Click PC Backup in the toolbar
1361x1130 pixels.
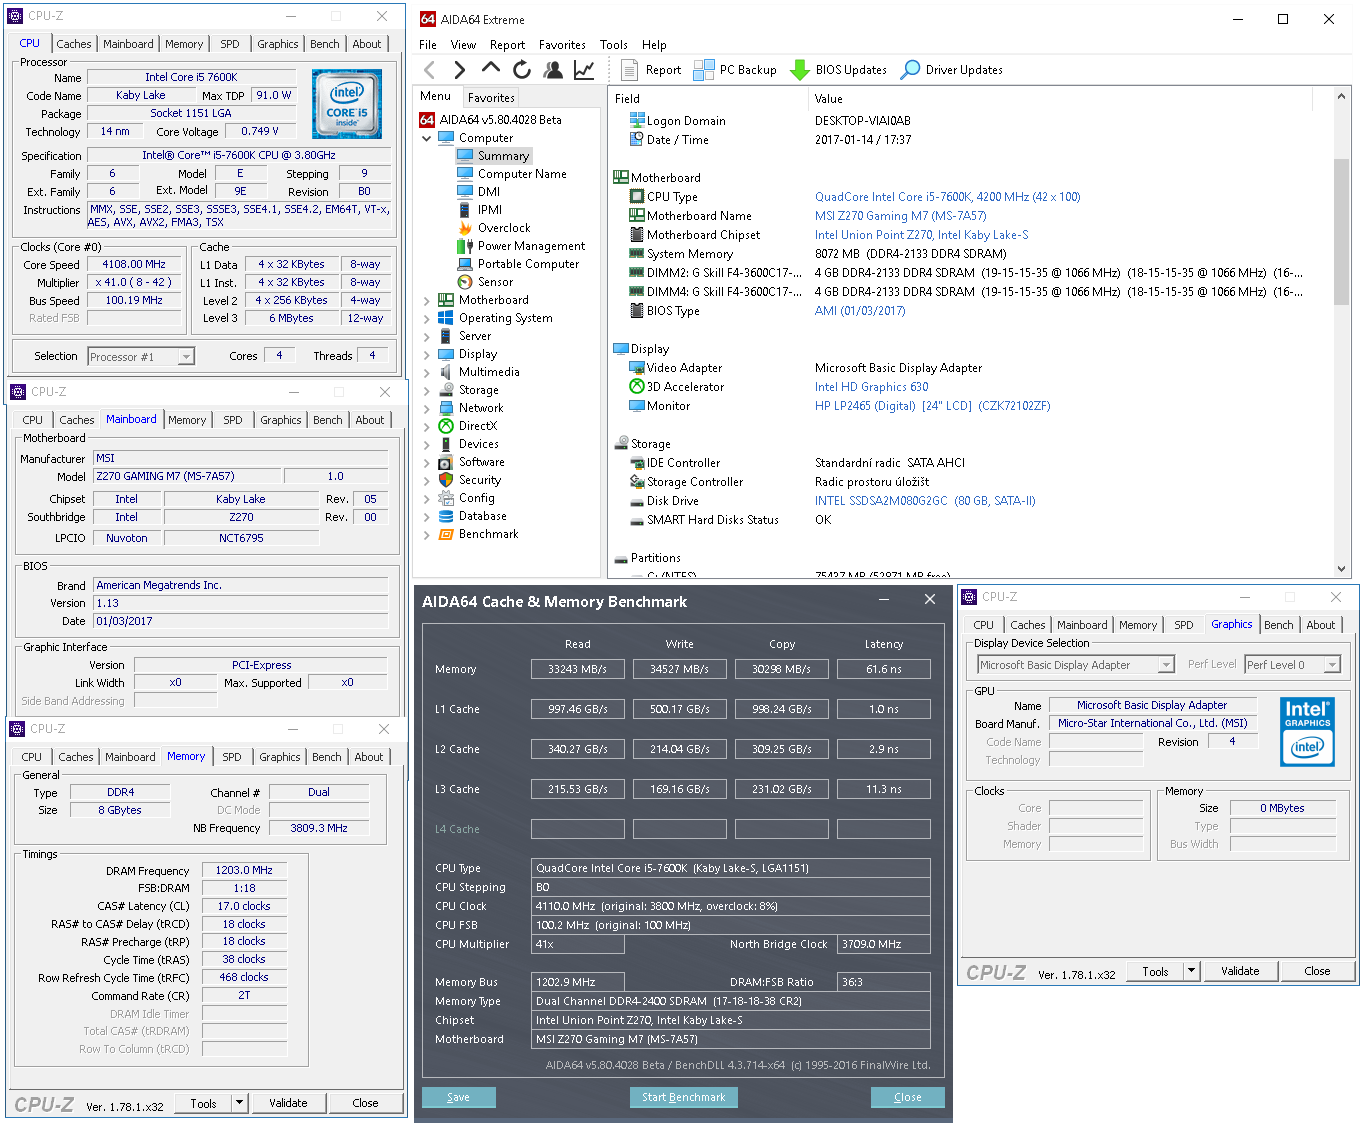pyautogui.click(x=735, y=70)
